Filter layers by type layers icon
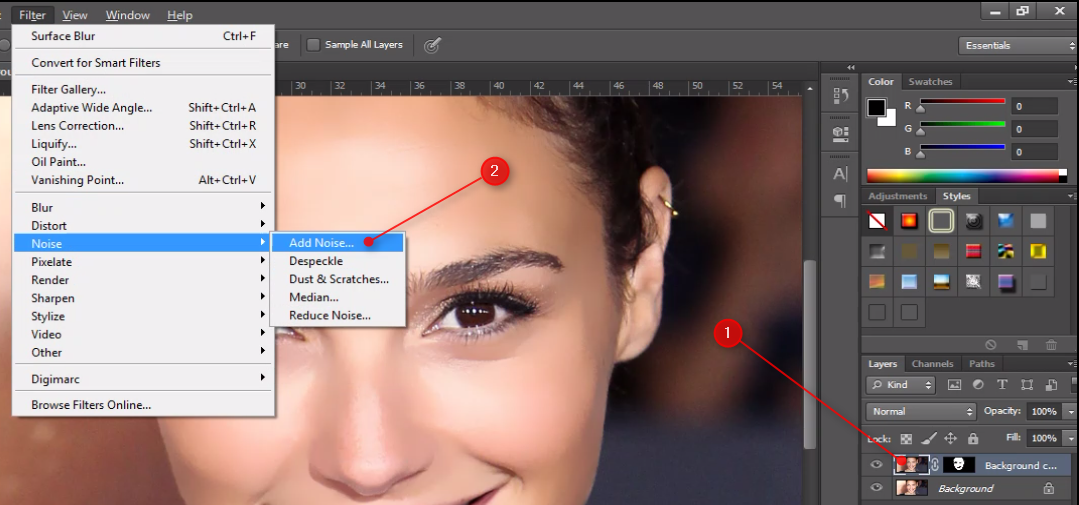Image resolution: width=1079 pixels, height=505 pixels. tap(1002, 385)
